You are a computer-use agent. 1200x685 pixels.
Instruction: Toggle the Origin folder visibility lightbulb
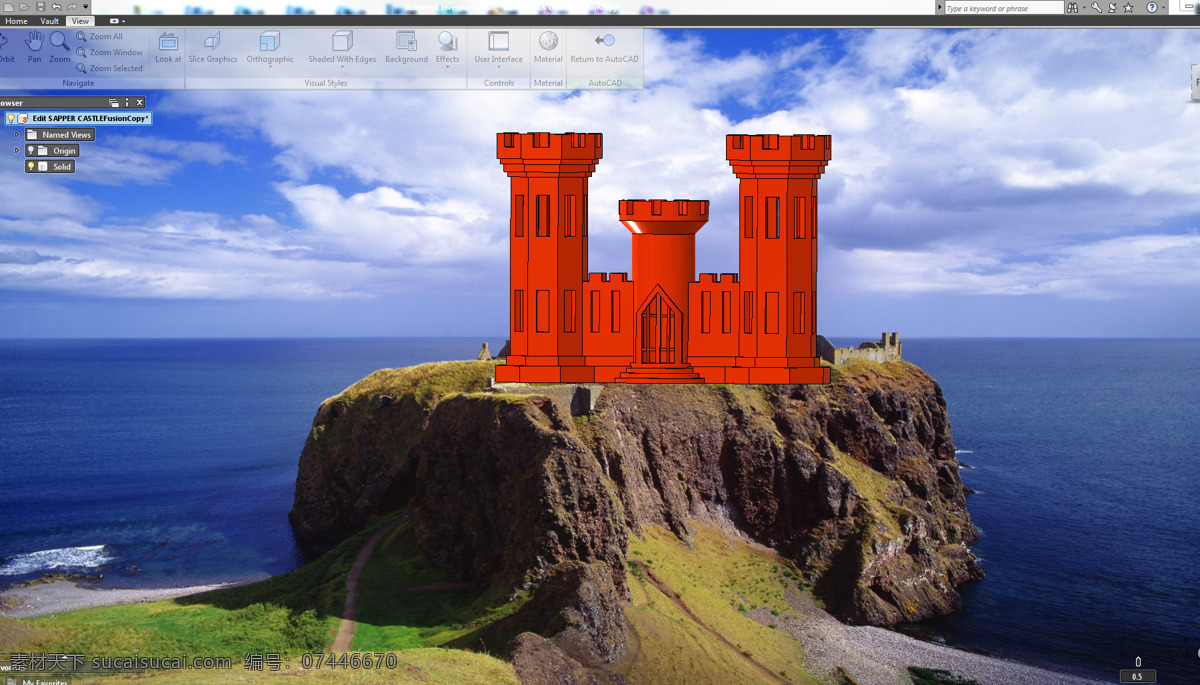(x=31, y=151)
